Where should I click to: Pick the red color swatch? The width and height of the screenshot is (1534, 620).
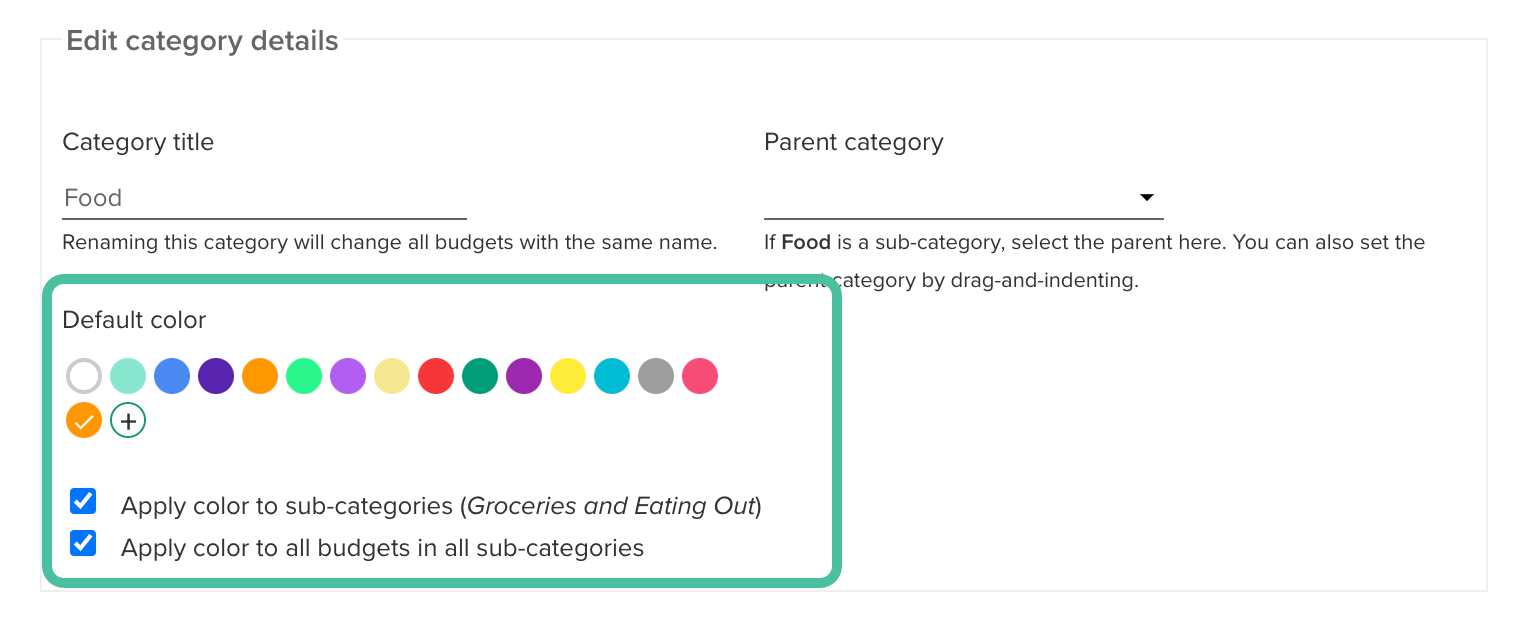(x=436, y=377)
